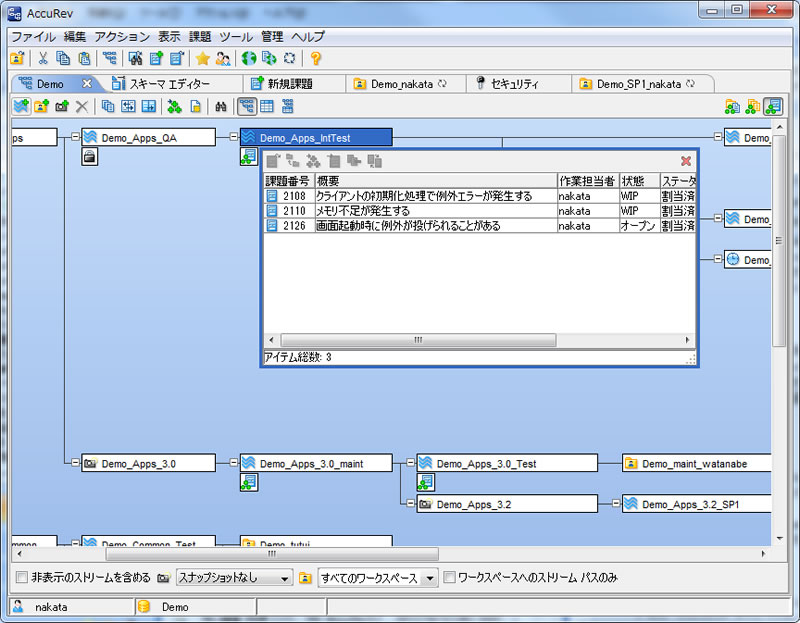Viewport: 800px width, 623px height.
Task: Check ワークスペースへのストリーム パスのみ checkbox
Action: coord(449,577)
